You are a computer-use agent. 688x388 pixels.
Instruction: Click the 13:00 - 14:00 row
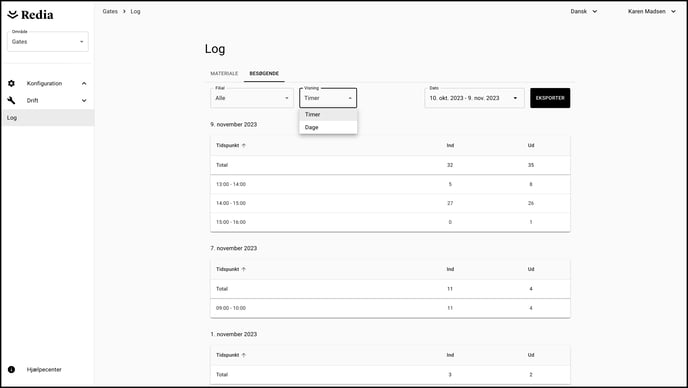[x=390, y=184]
